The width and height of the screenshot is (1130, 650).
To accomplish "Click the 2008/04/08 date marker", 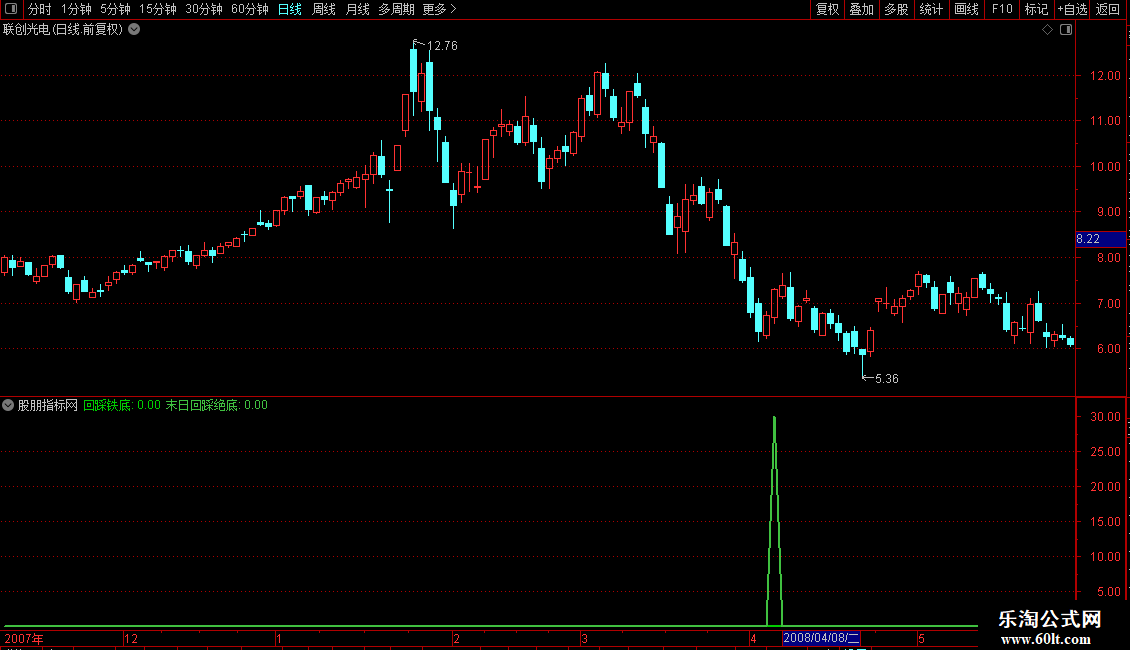I will (822, 638).
